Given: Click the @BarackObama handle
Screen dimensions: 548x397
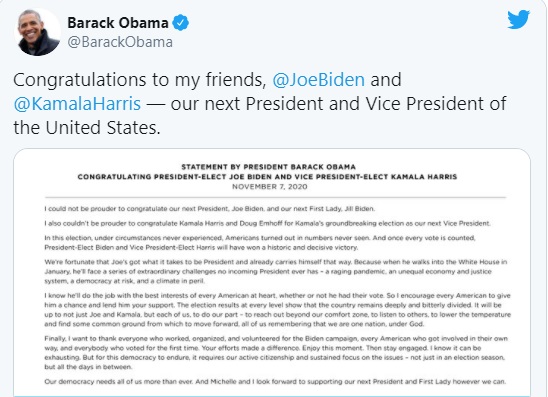Looking at the screenshot, I should 120,42.
